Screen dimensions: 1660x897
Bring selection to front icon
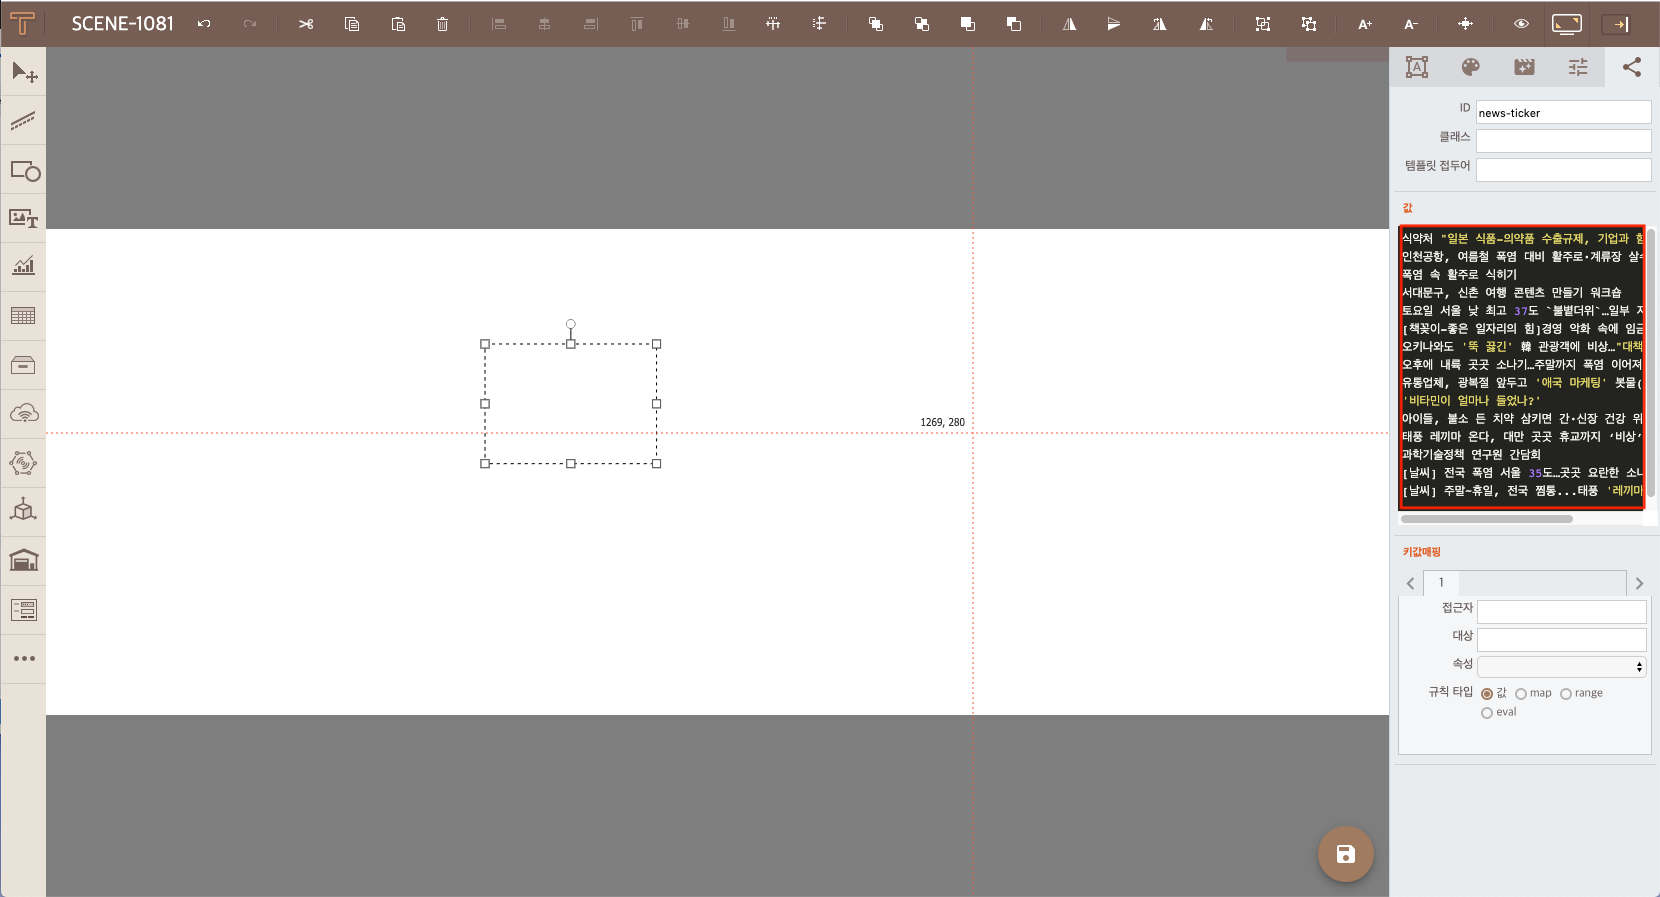(967, 24)
